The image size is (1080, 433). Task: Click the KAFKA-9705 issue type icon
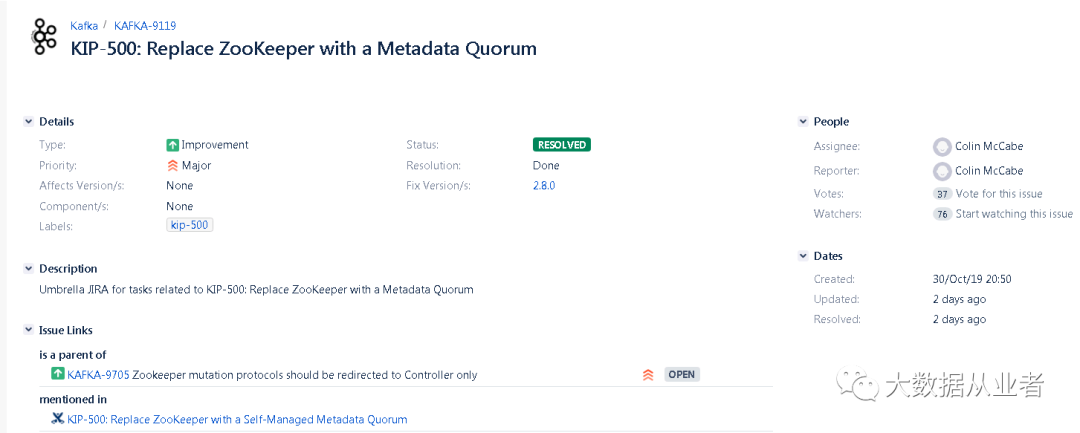click(58, 375)
